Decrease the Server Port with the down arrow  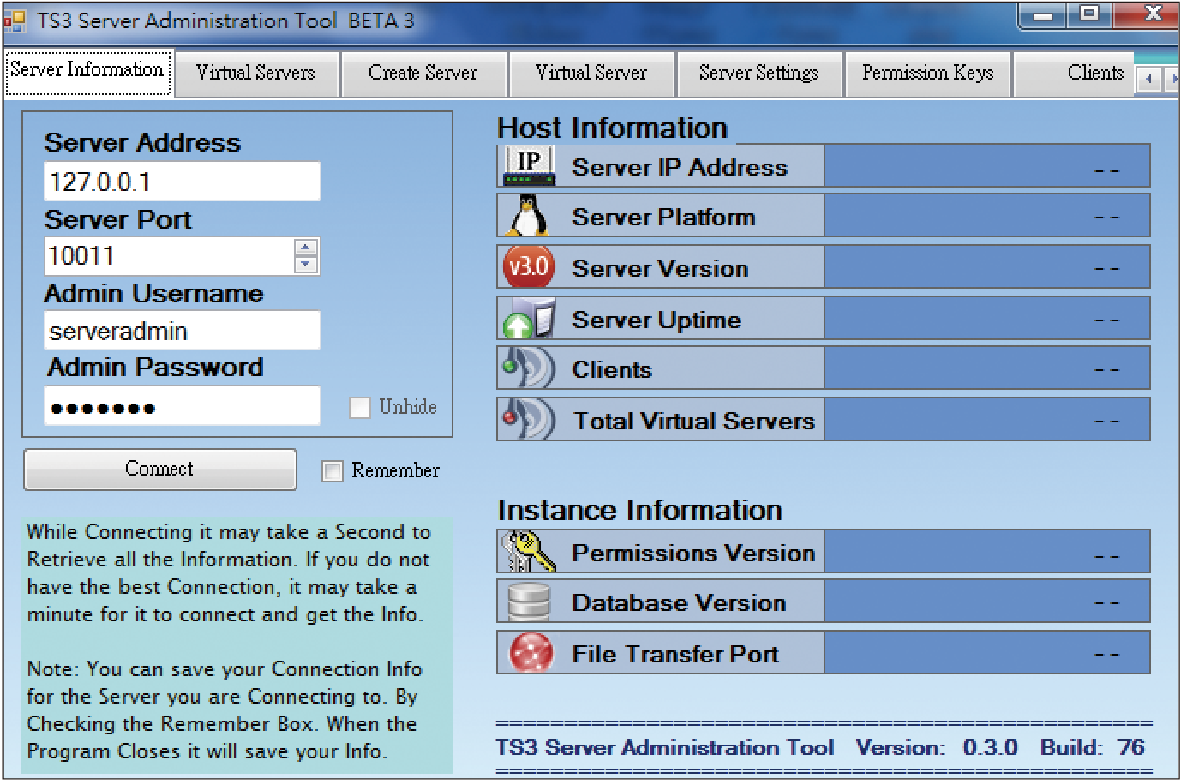tap(306, 264)
